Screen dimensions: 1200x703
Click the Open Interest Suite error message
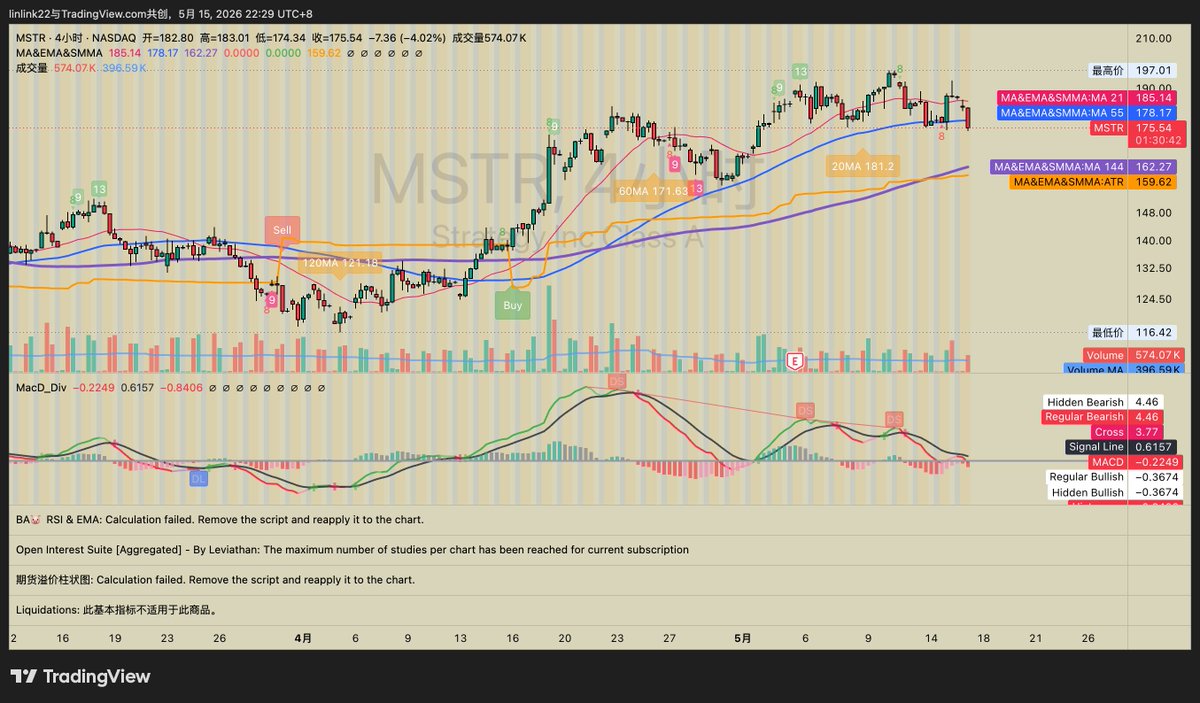352,549
